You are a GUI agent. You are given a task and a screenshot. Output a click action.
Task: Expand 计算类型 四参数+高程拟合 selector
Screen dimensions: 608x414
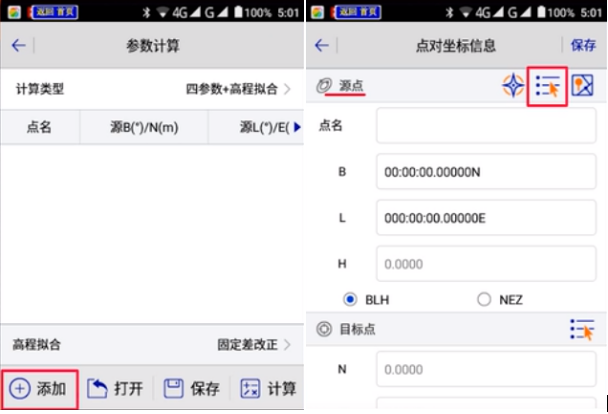238,89
